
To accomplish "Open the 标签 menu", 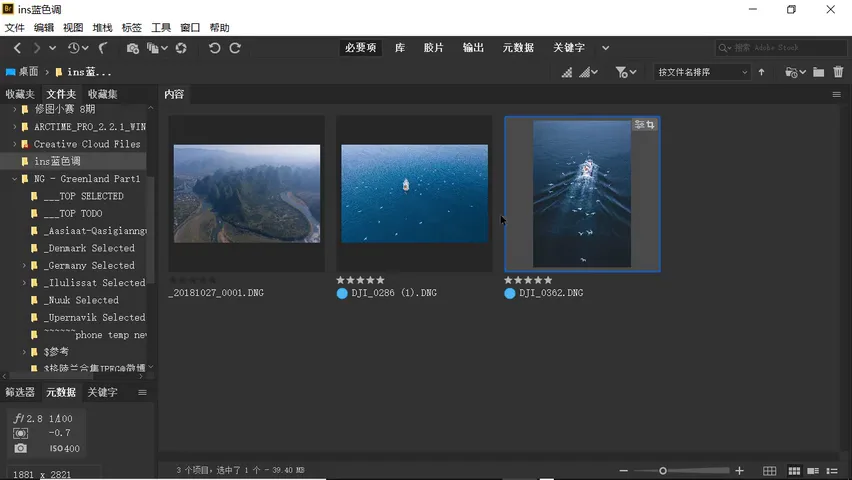I will point(131,28).
